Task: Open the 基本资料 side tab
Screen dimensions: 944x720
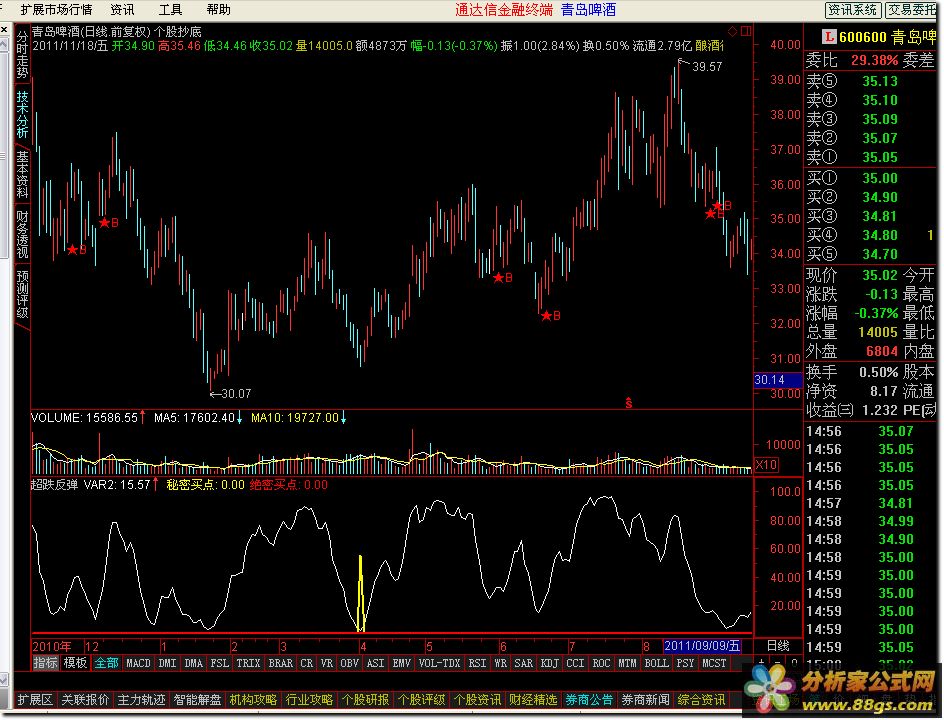Action: [x=22, y=175]
